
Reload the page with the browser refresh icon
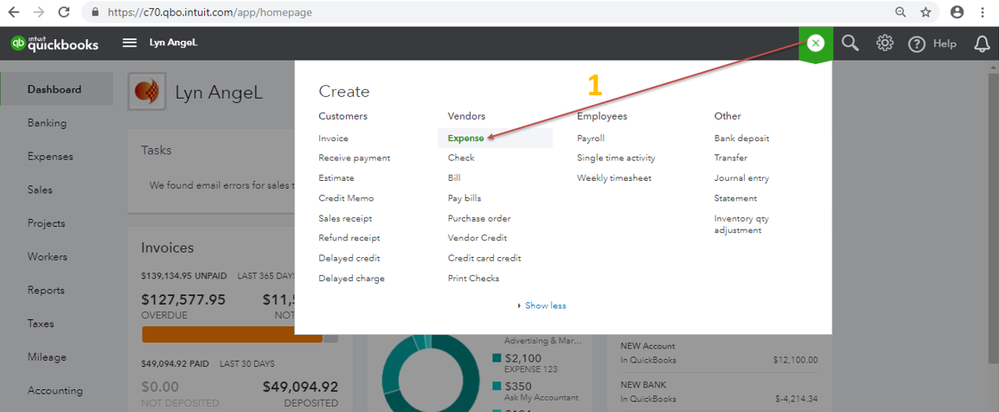point(64,12)
